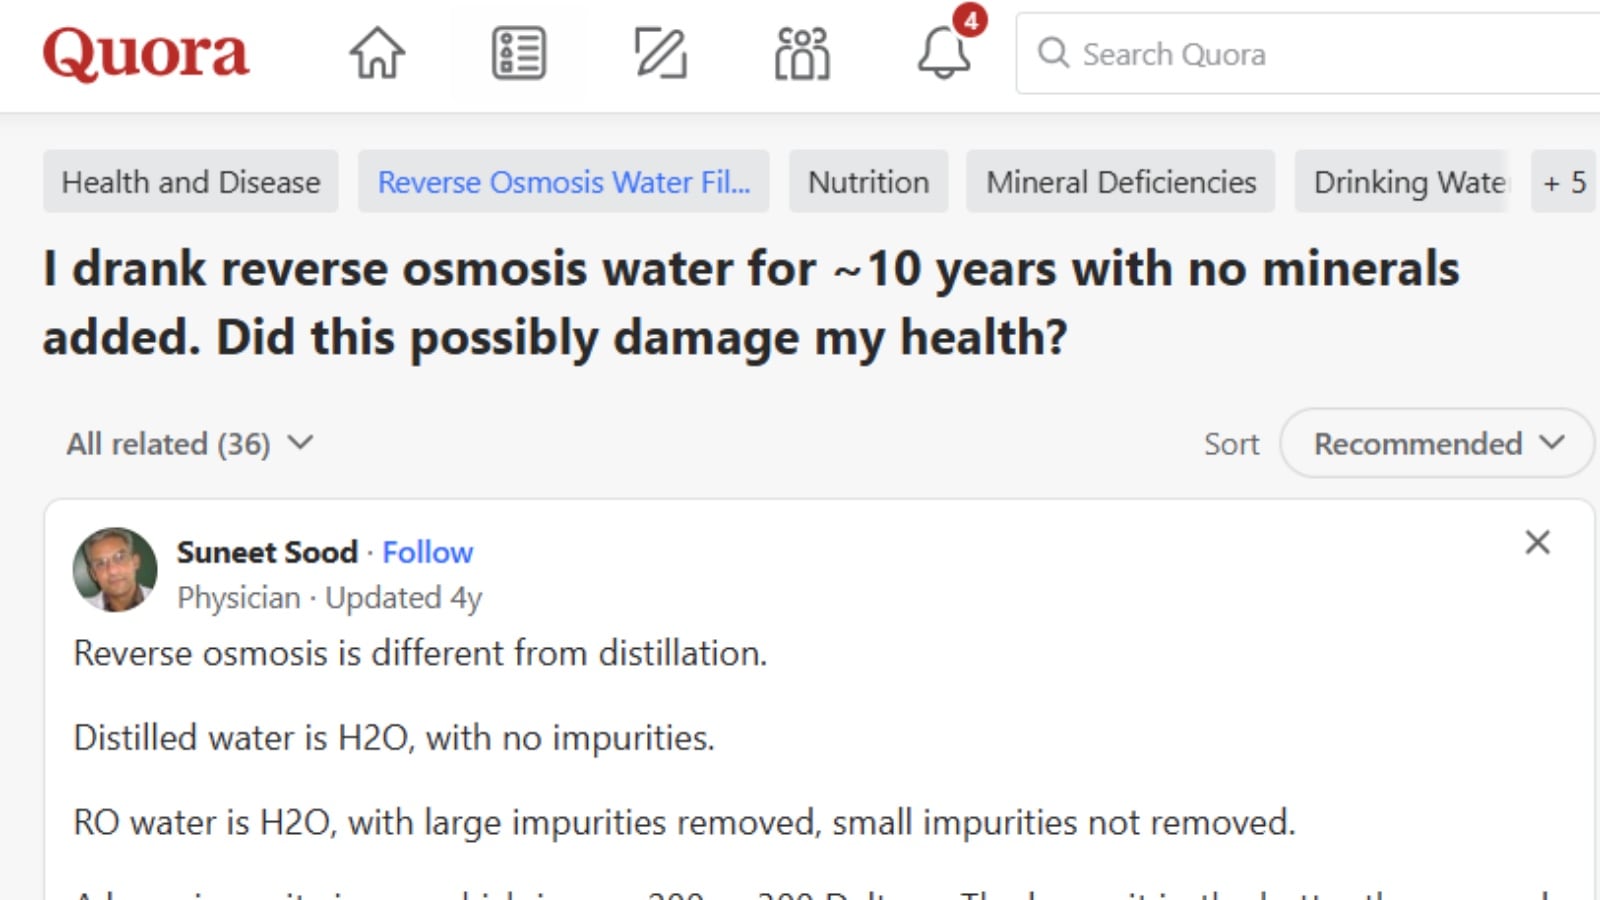Open the Reverse Osmosis Water Filtration topic
The height and width of the screenshot is (900, 1600).
coord(563,182)
